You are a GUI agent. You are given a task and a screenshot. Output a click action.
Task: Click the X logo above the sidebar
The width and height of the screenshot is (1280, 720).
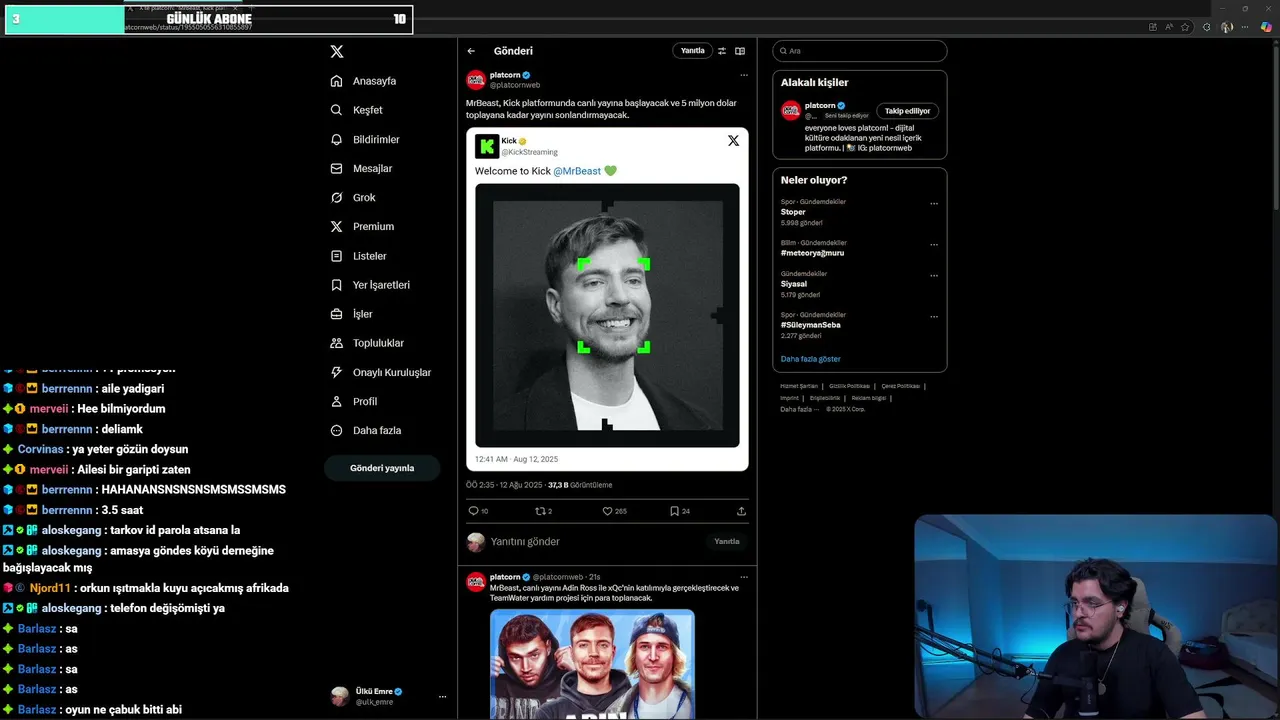pyautogui.click(x=337, y=51)
